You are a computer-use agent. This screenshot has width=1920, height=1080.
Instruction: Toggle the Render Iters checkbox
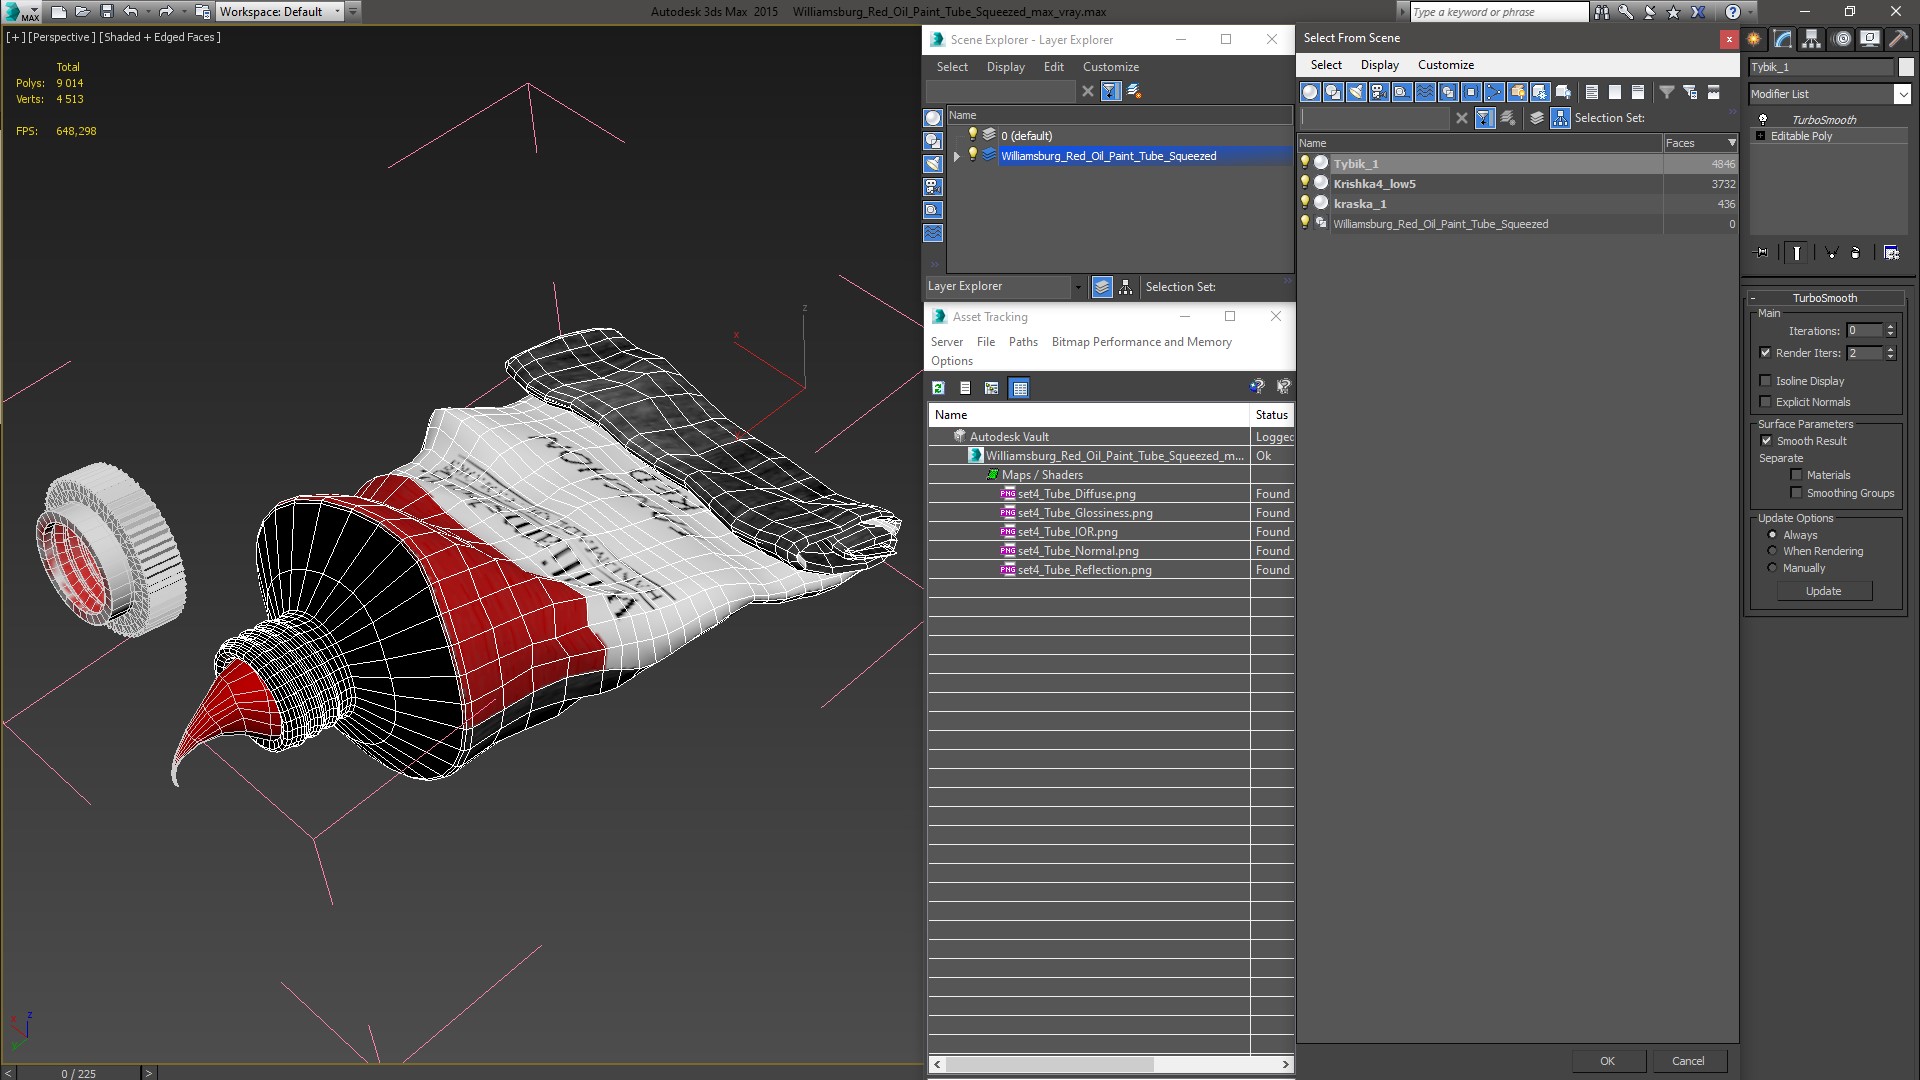tap(1765, 353)
